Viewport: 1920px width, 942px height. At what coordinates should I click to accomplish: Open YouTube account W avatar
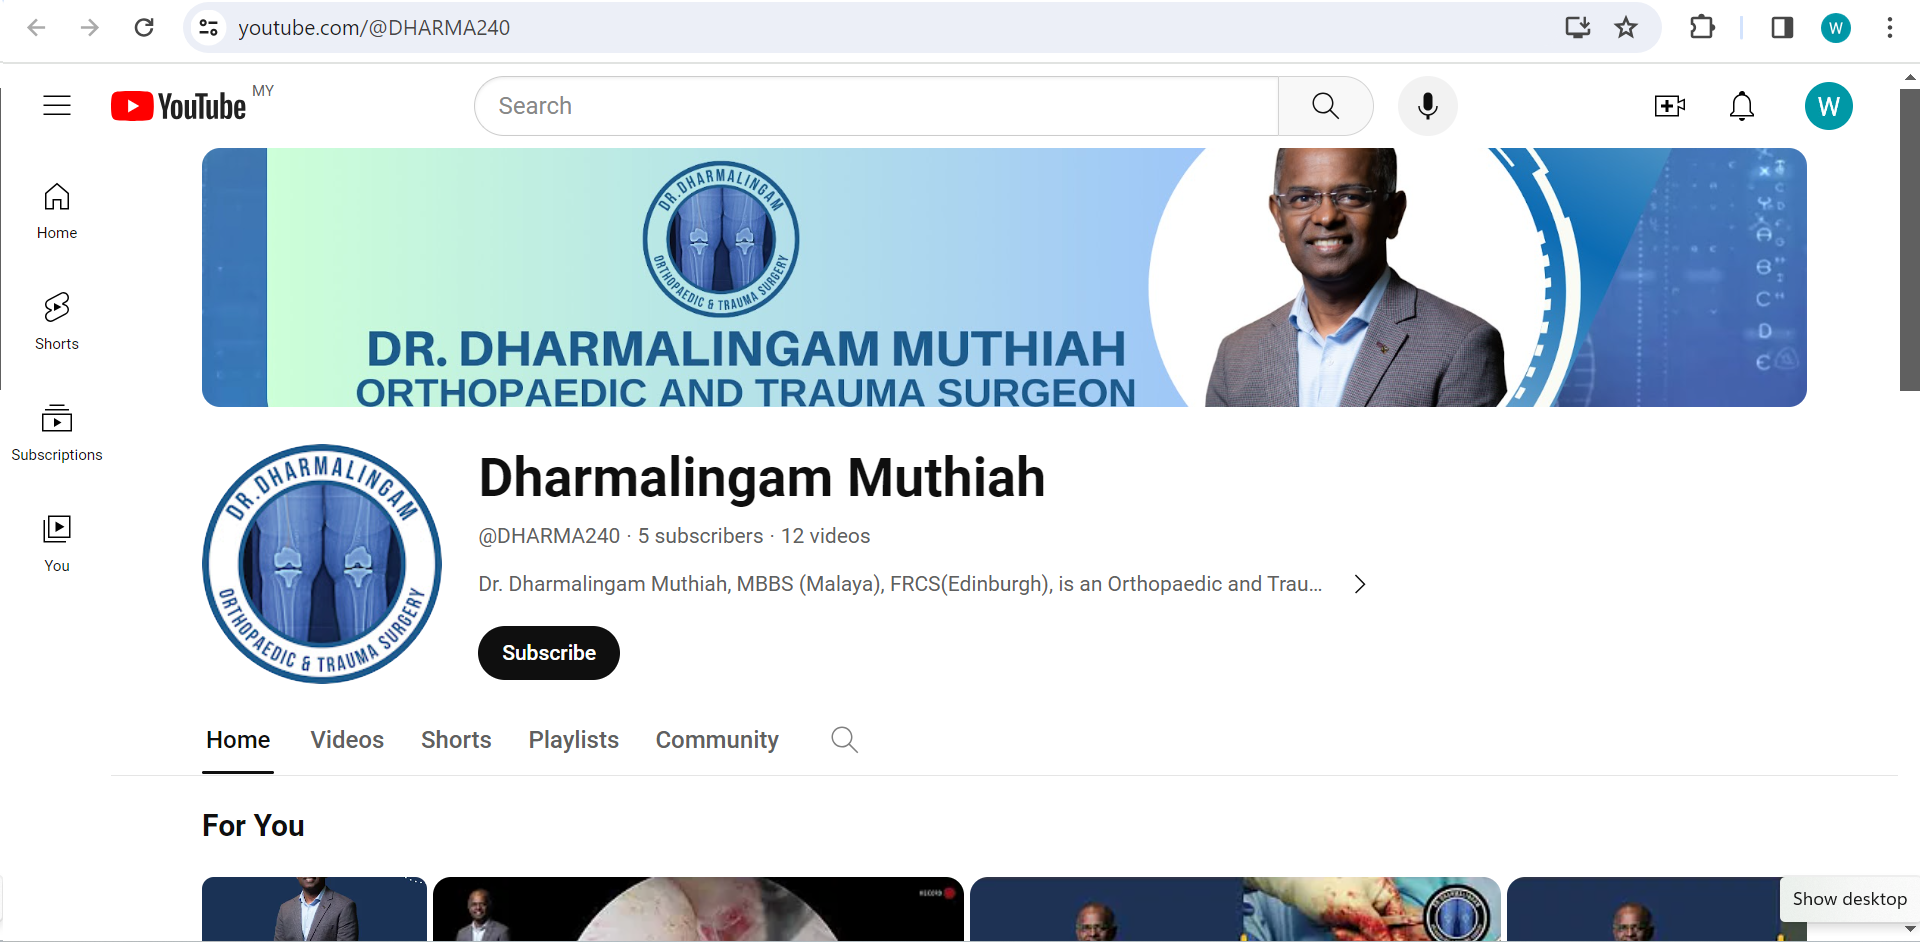click(x=1829, y=106)
